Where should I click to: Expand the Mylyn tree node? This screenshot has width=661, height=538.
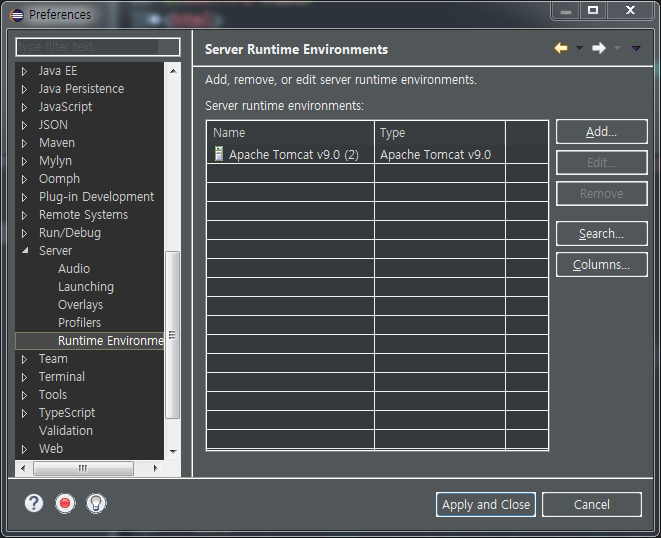[24, 161]
